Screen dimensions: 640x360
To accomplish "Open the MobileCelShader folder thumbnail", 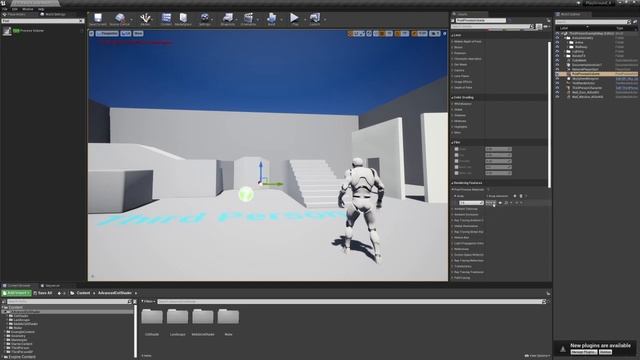I will click(203, 317).
